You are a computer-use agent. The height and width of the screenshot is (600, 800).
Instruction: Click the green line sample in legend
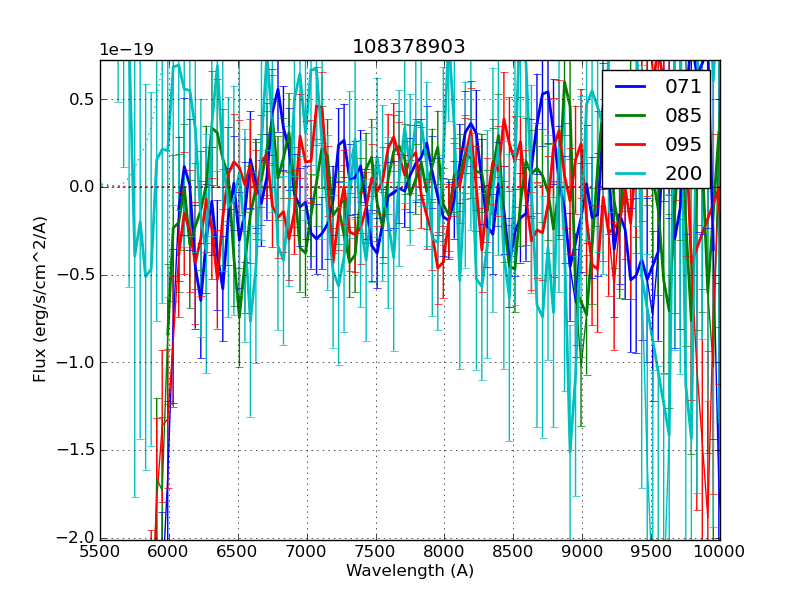[x=631, y=116]
